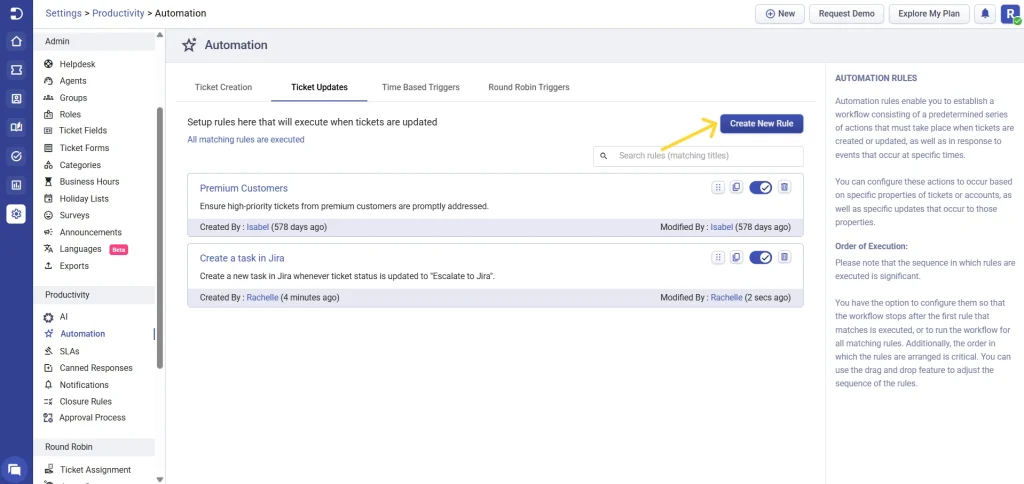The width and height of the screenshot is (1024, 484).
Task: Click the New button in the top bar
Action: [x=780, y=14]
